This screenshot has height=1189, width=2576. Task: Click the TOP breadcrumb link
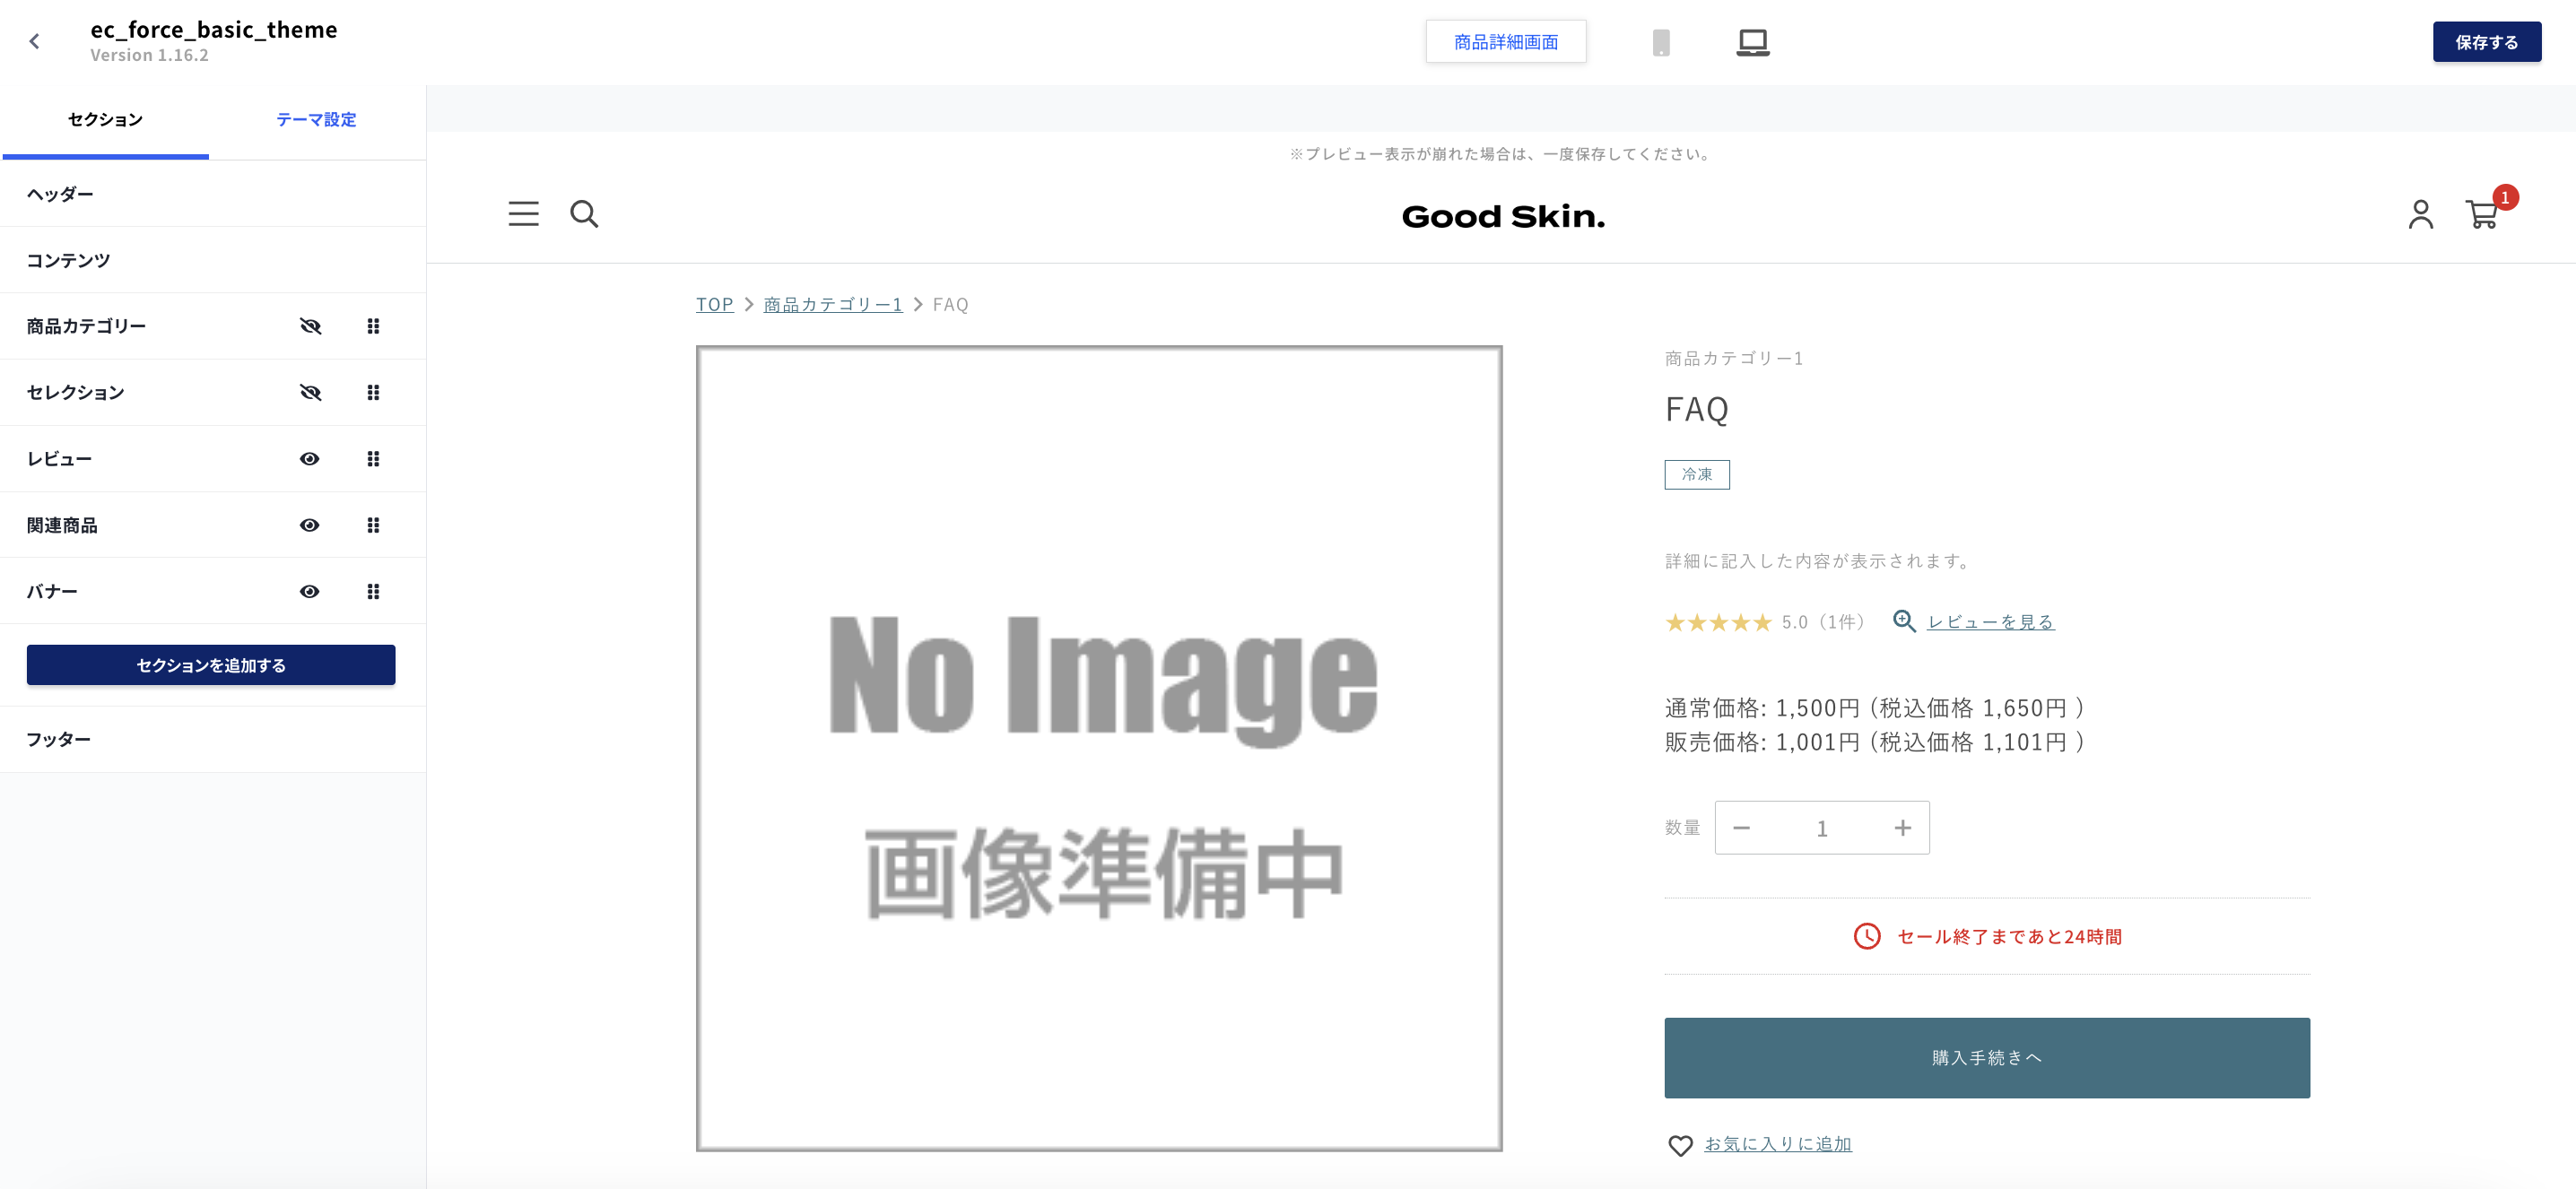[x=714, y=304]
